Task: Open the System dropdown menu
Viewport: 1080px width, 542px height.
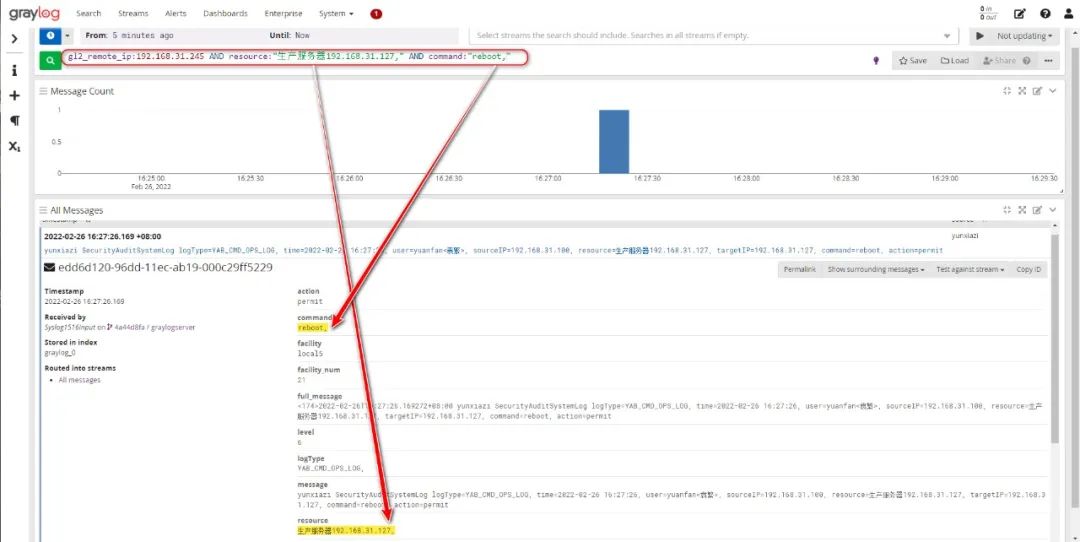Action: point(336,13)
